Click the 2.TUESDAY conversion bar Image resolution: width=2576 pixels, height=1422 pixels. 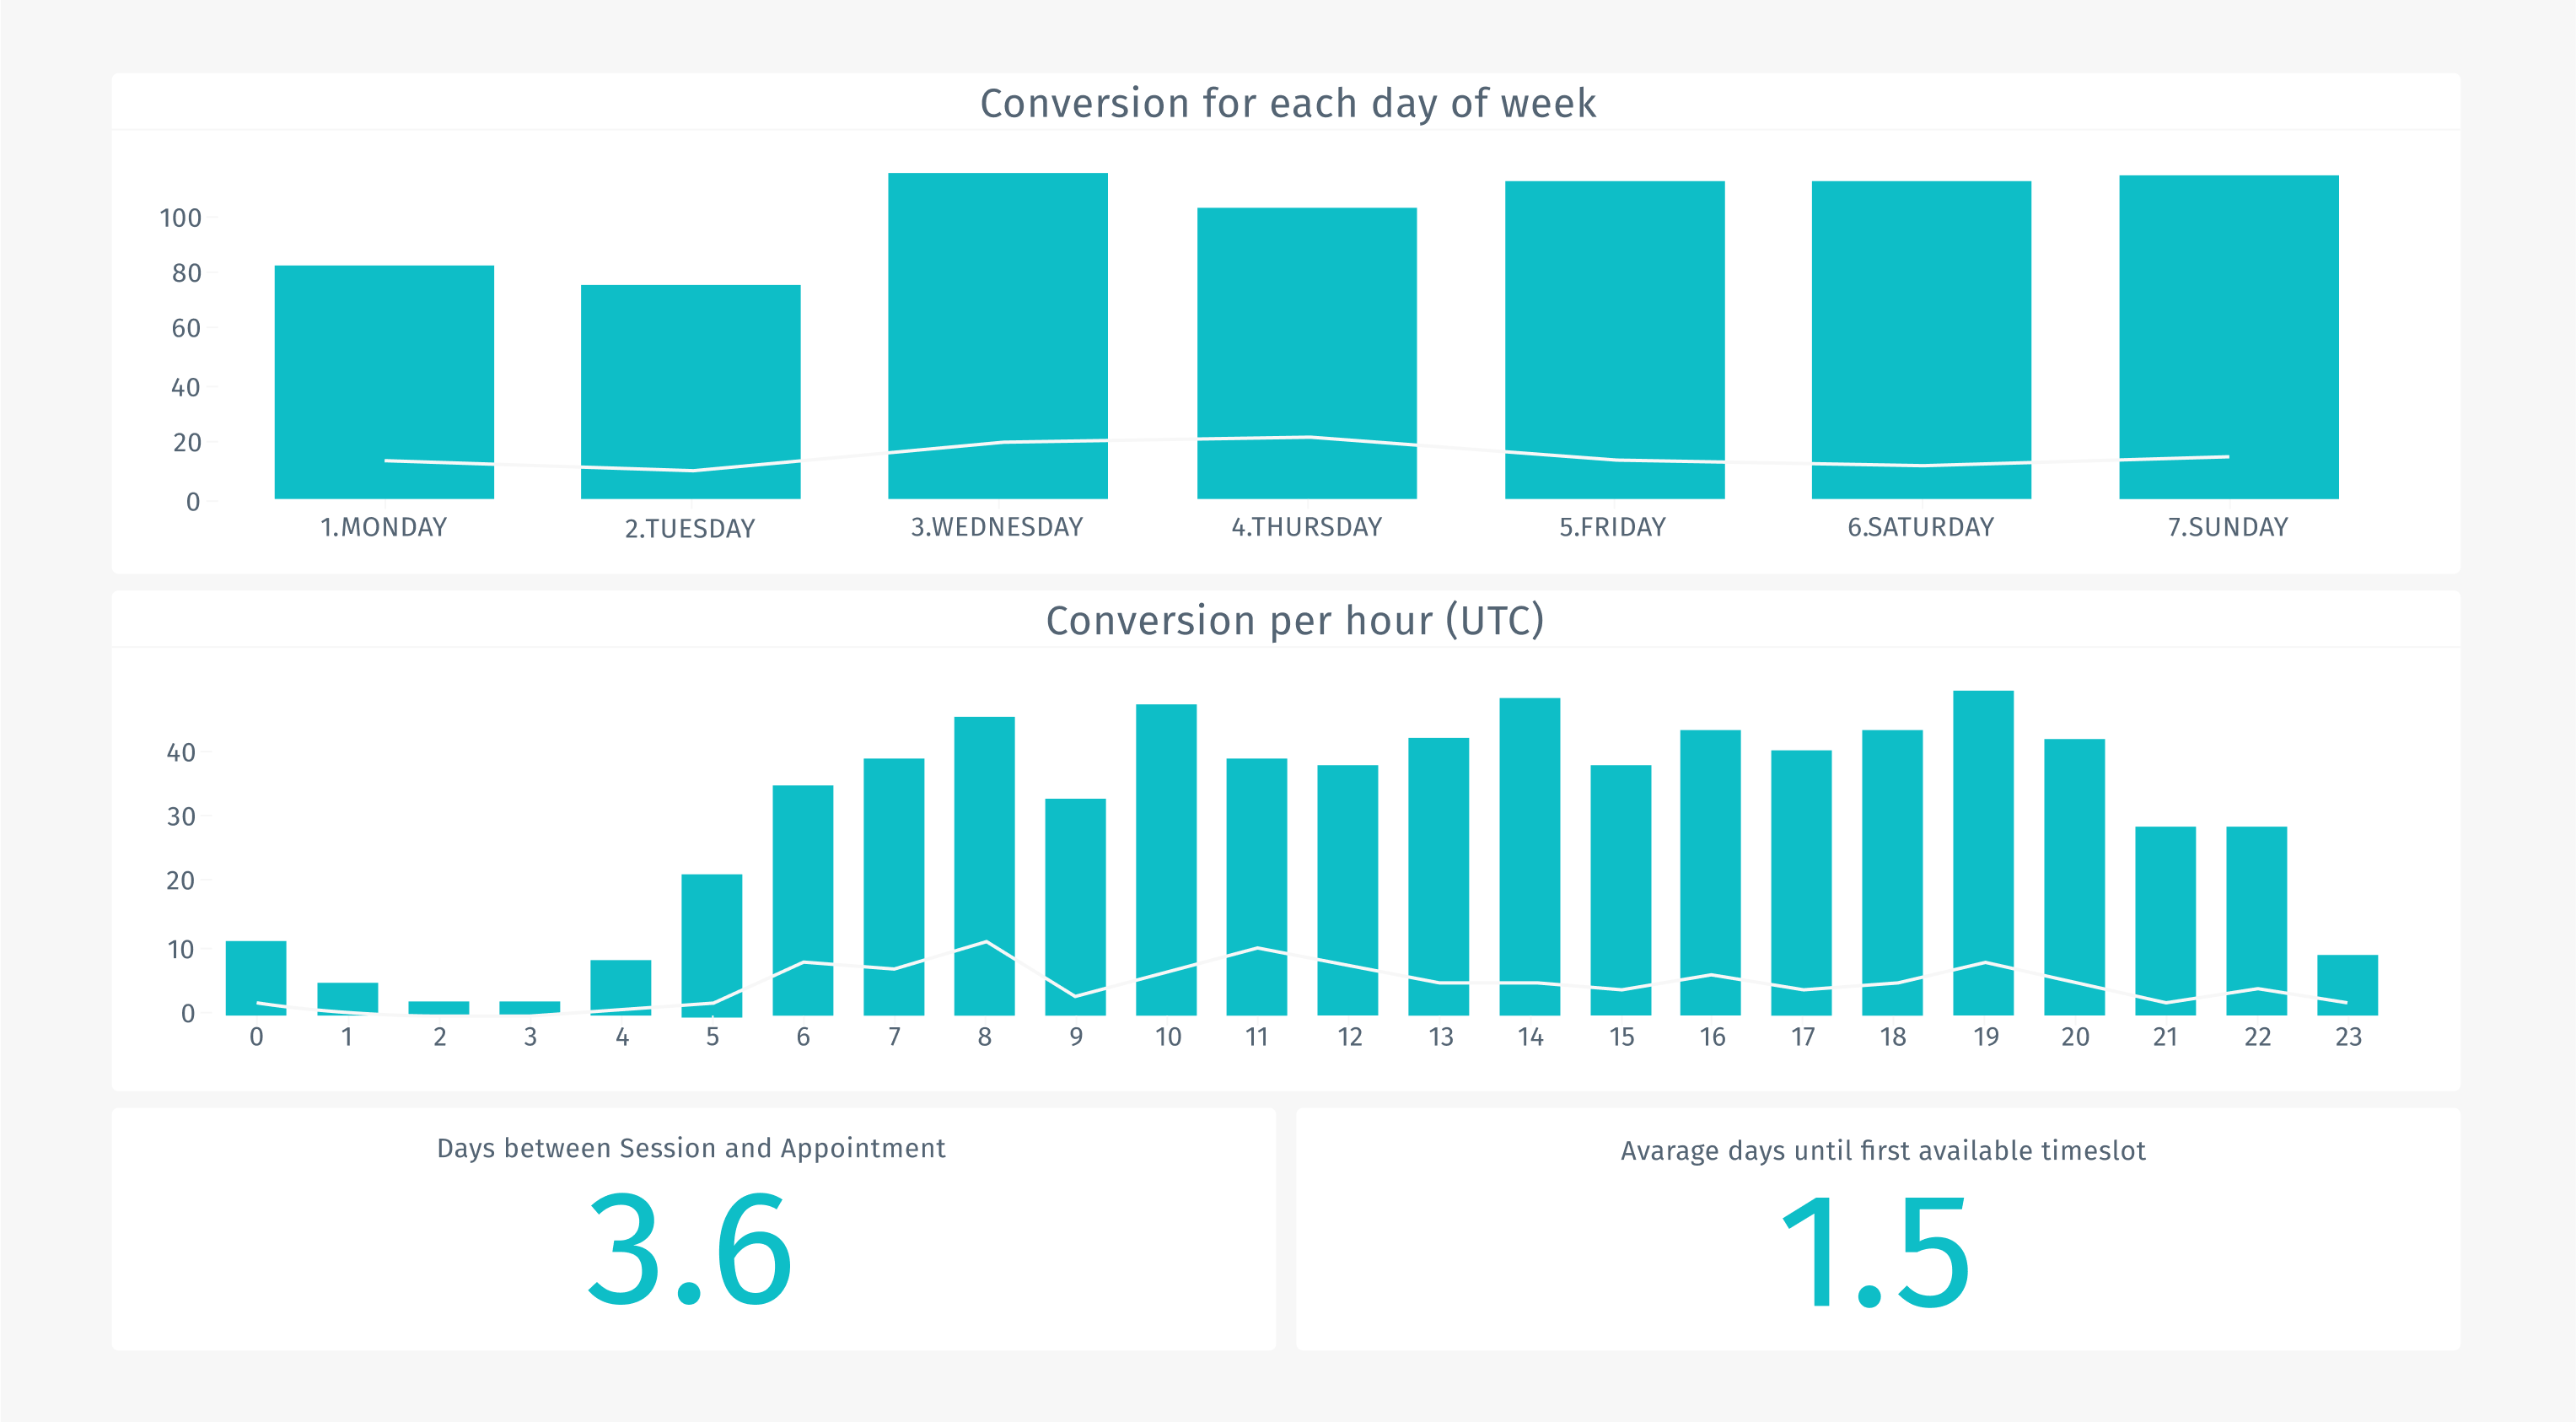(691, 392)
